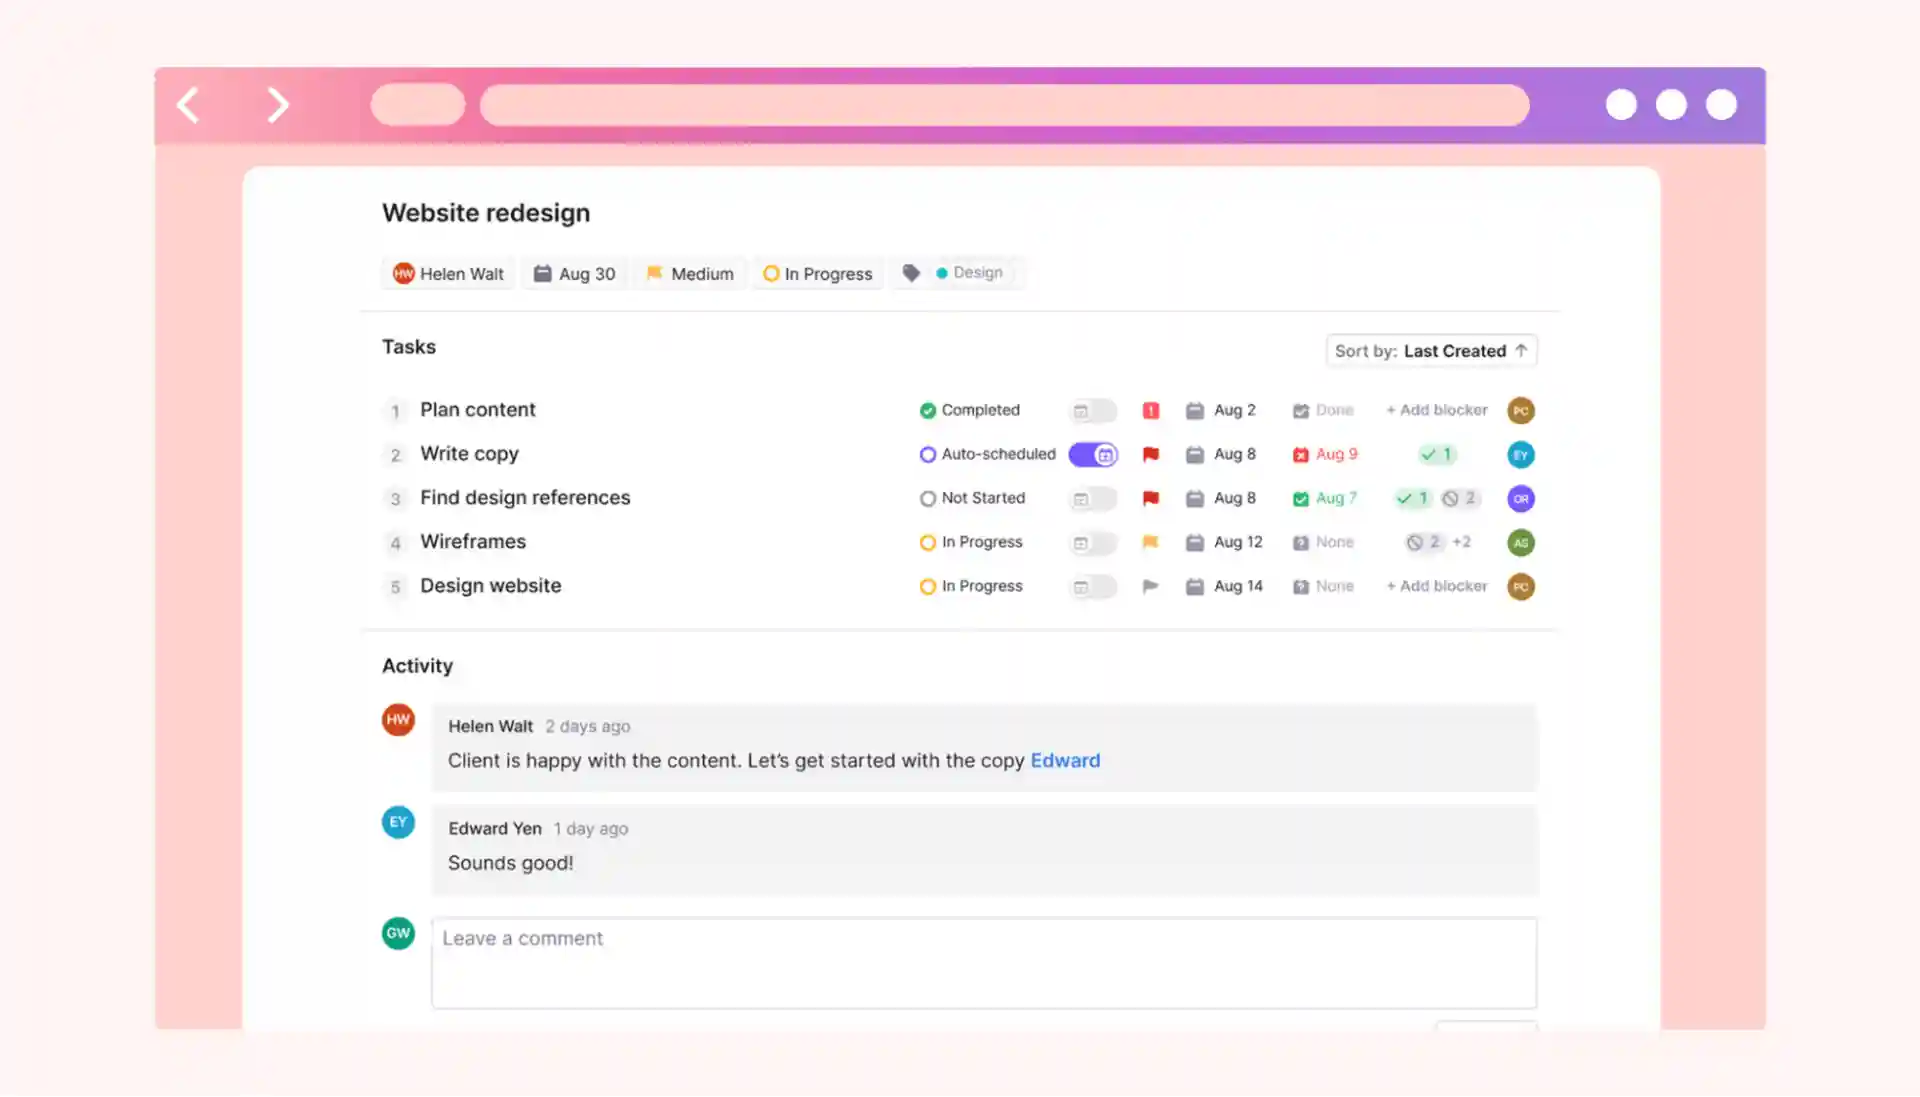This screenshot has width=1920, height=1097.
Task: Open the Sort by Last Created dropdown
Action: [x=1431, y=351]
